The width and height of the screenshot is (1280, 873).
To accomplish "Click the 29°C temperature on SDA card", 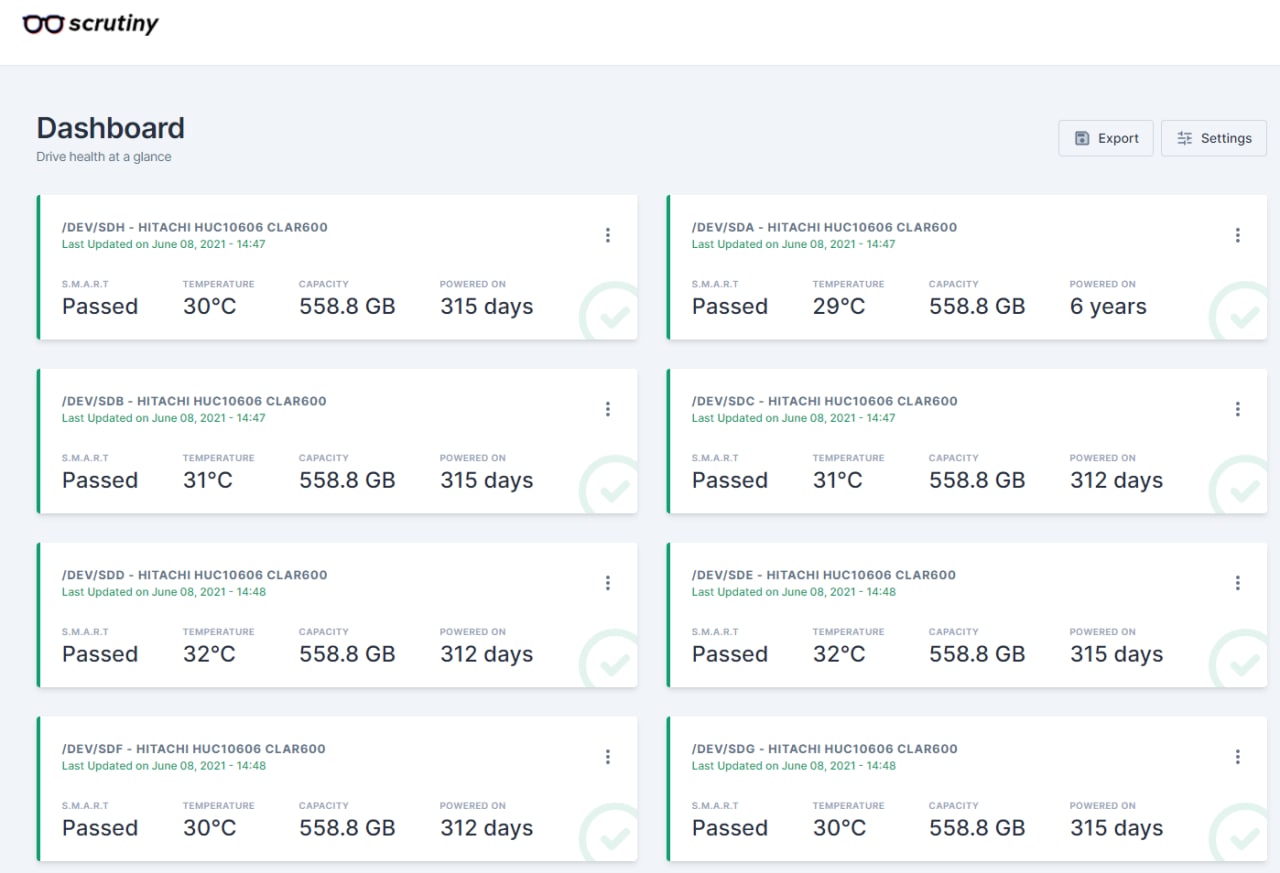I will pos(839,307).
